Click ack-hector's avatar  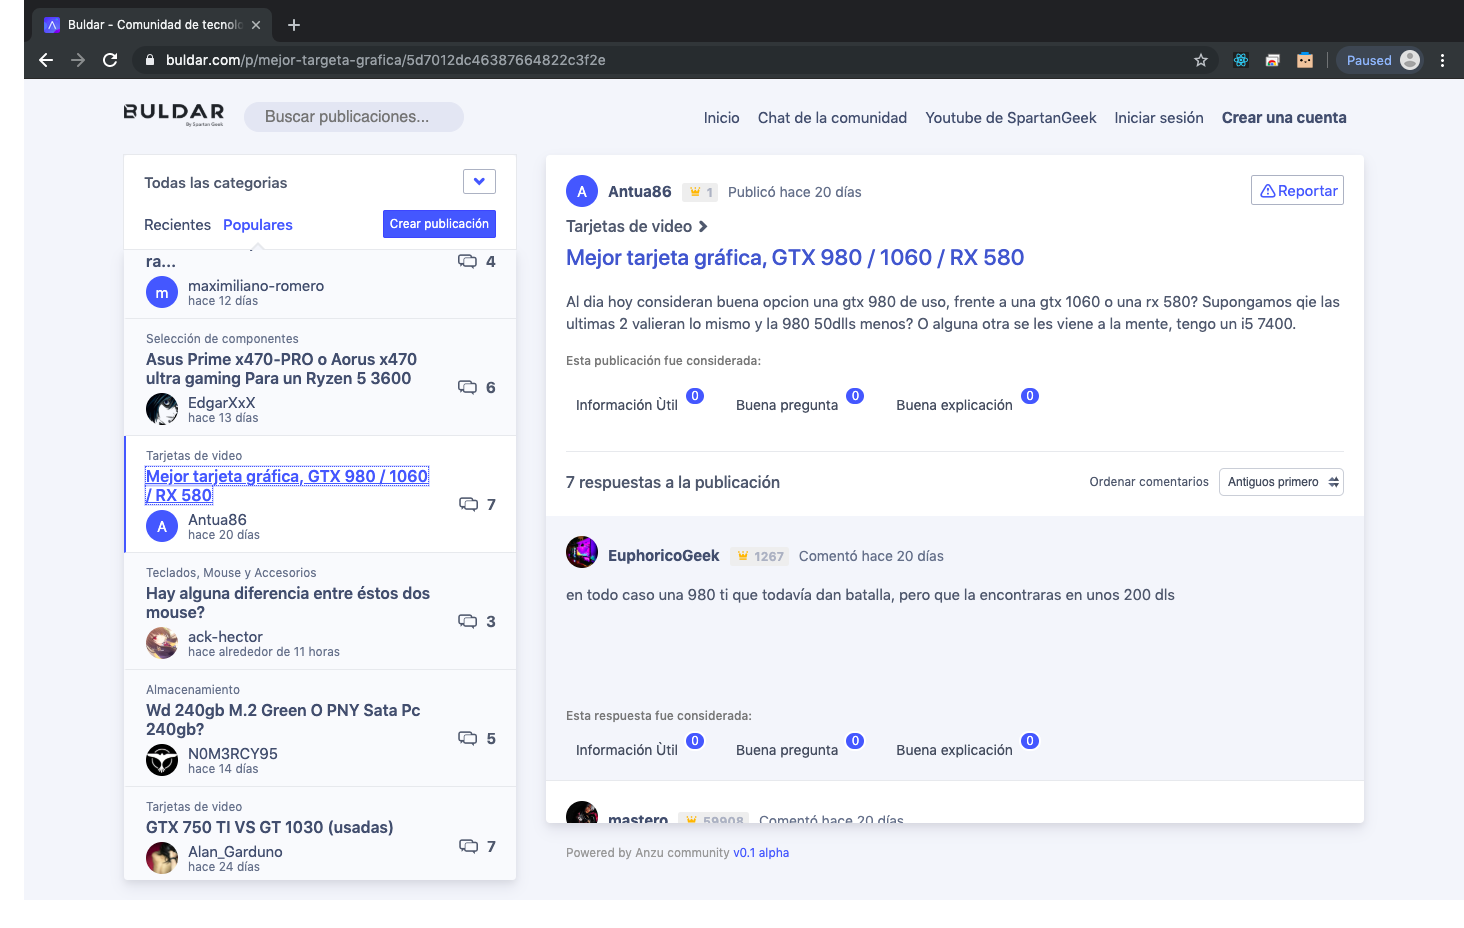pos(162,643)
